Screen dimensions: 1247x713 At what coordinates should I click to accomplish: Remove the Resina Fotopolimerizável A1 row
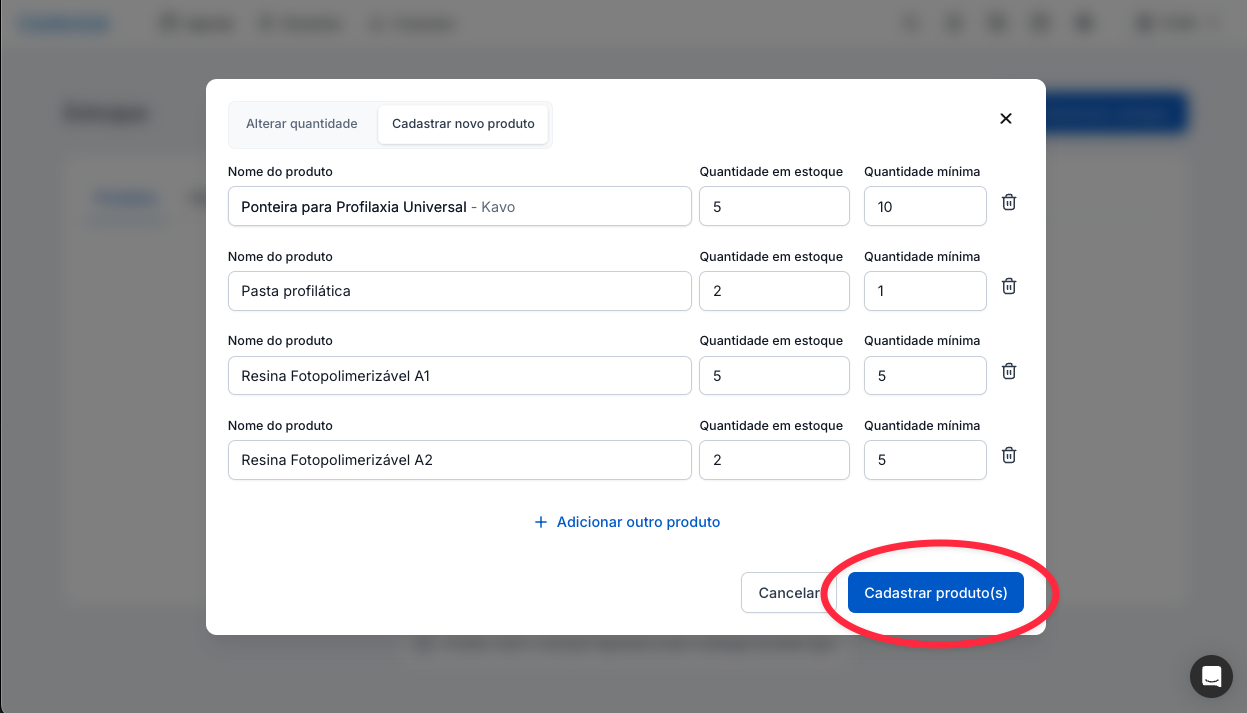[x=1009, y=372]
